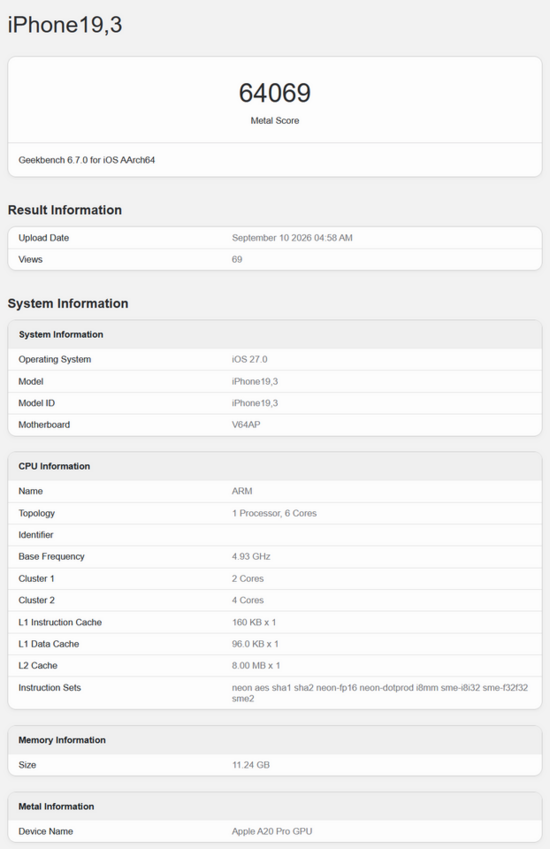Screen dimensions: 550x849
Task: Click the Base Frequency value 4.93 GHz
Action: click(251, 557)
